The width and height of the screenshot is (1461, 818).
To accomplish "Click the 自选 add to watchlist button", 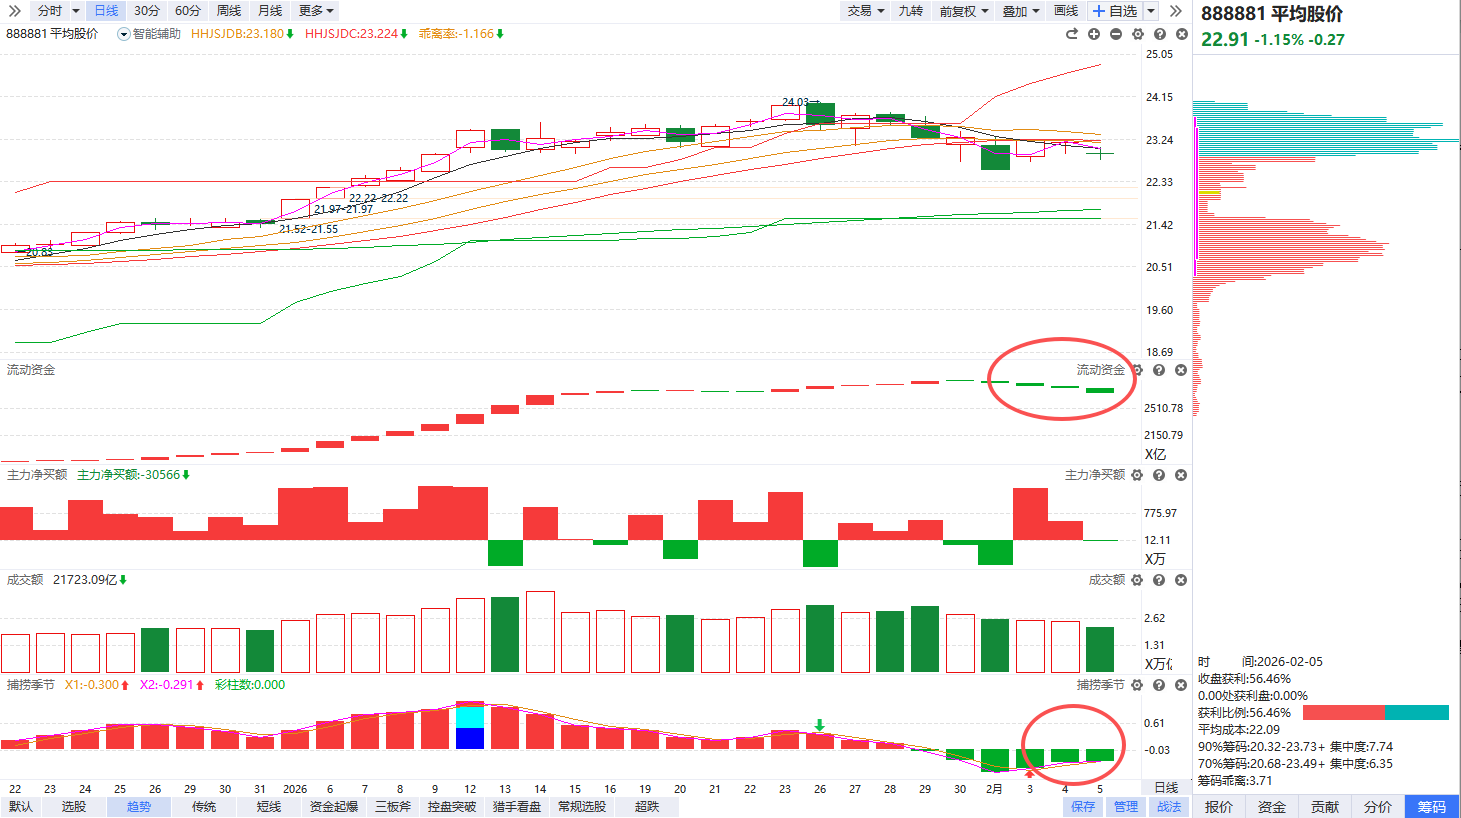I will tap(1116, 11).
